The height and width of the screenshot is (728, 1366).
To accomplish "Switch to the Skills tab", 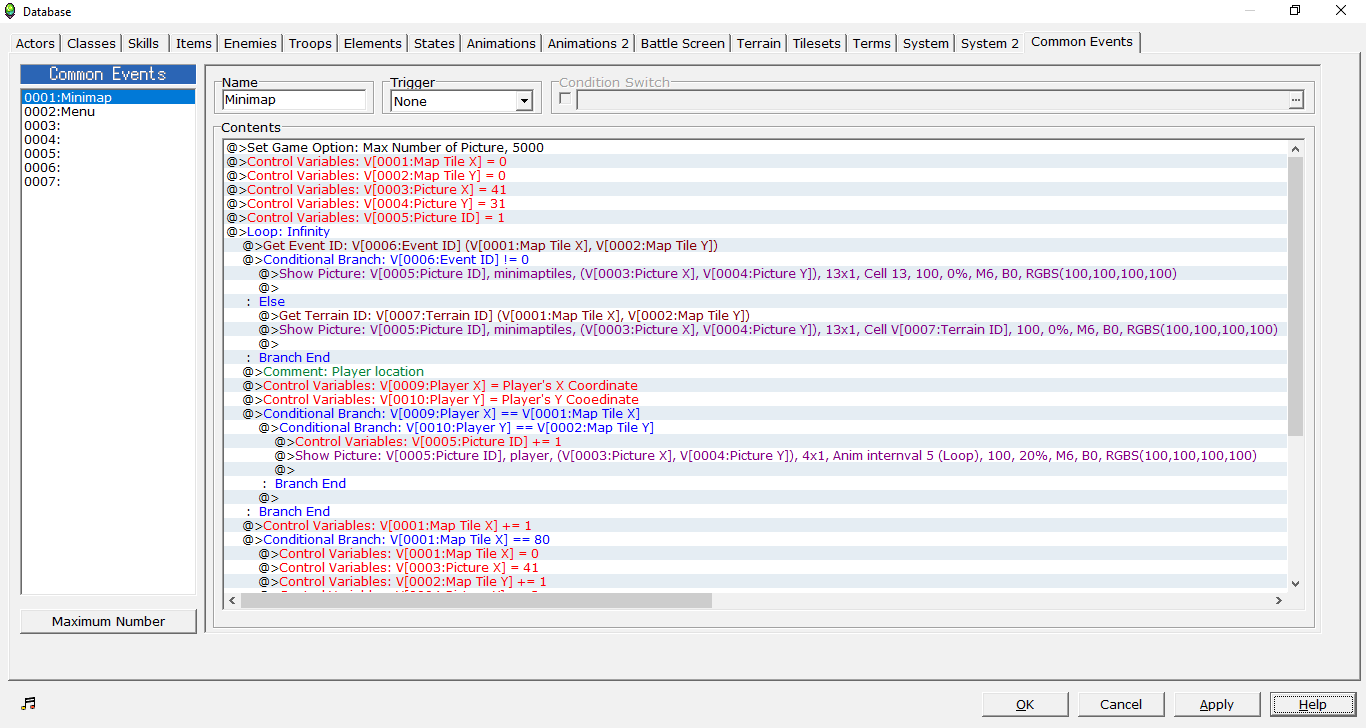I will coord(143,43).
